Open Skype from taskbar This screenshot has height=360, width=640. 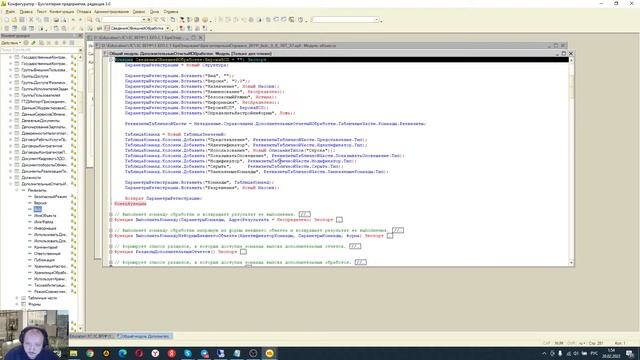[x=188, y=353]
